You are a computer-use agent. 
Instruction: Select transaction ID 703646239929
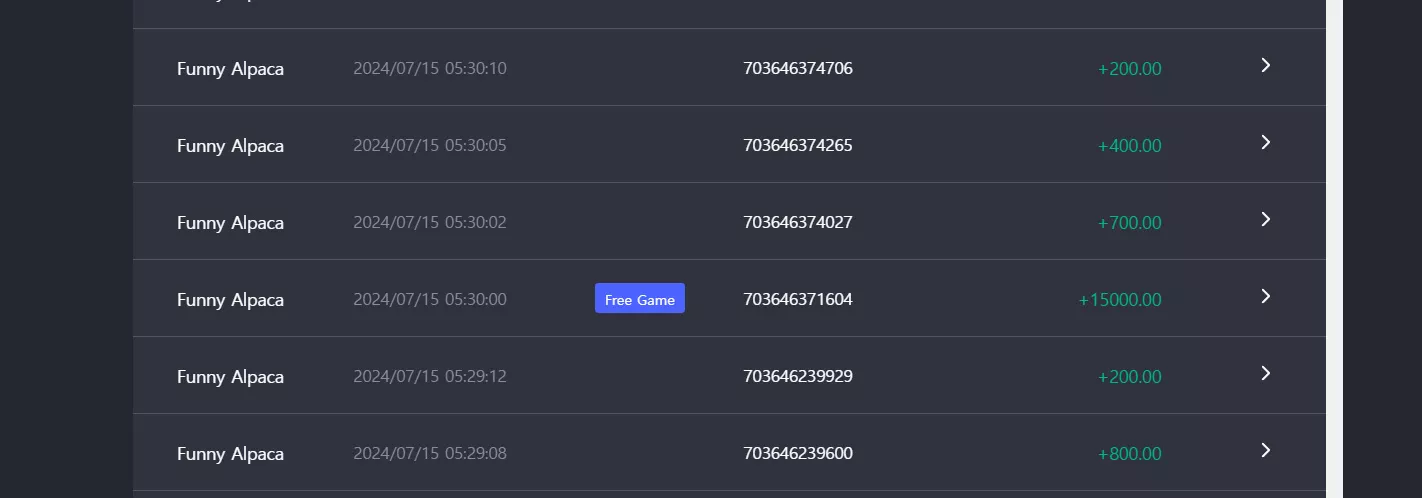click(x=798, y=377)
